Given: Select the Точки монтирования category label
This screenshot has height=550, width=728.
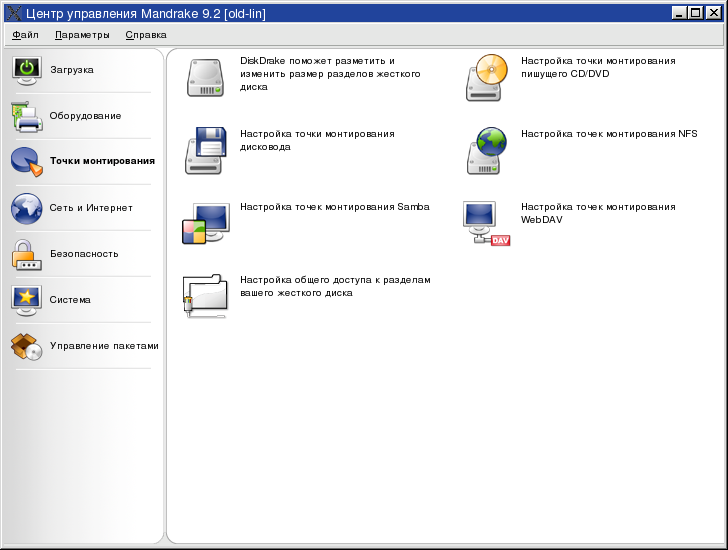Looking at the screenshot, I should pyautogui.click(x=102, y=161).
